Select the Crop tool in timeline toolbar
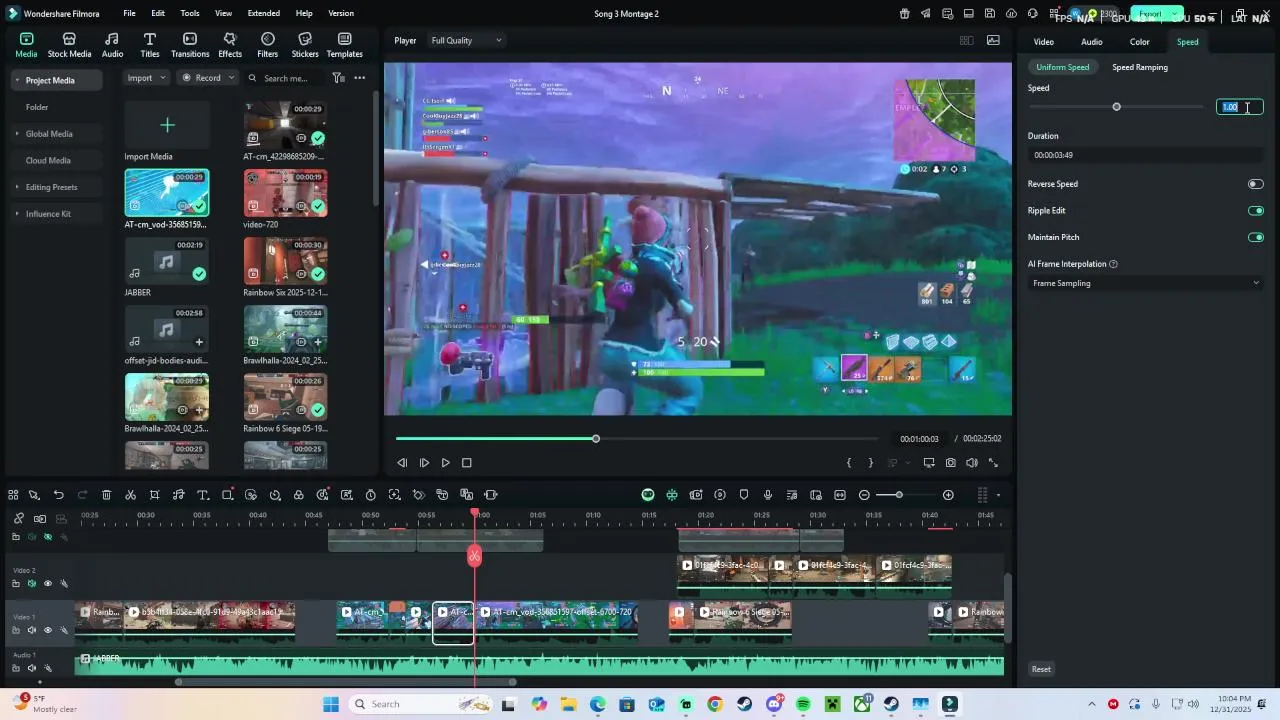 pos(154,495)
